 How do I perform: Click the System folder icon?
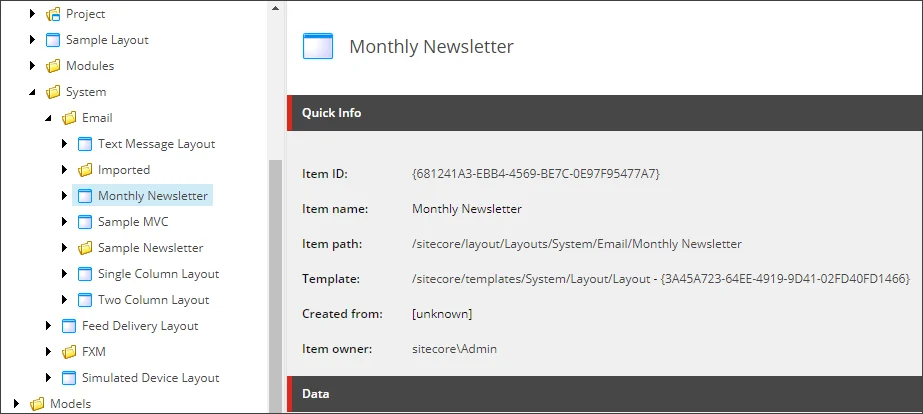coord(53,92)
